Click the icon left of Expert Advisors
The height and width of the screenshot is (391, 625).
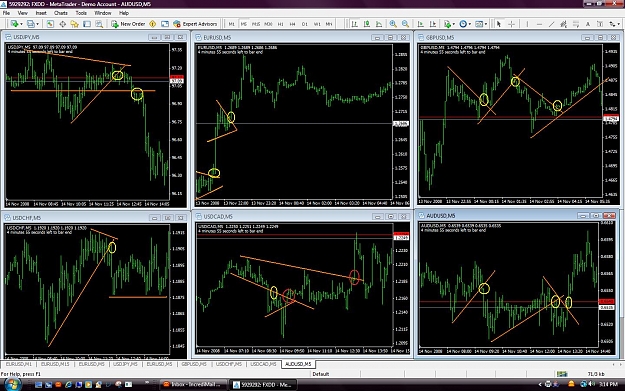click(165, 24)
